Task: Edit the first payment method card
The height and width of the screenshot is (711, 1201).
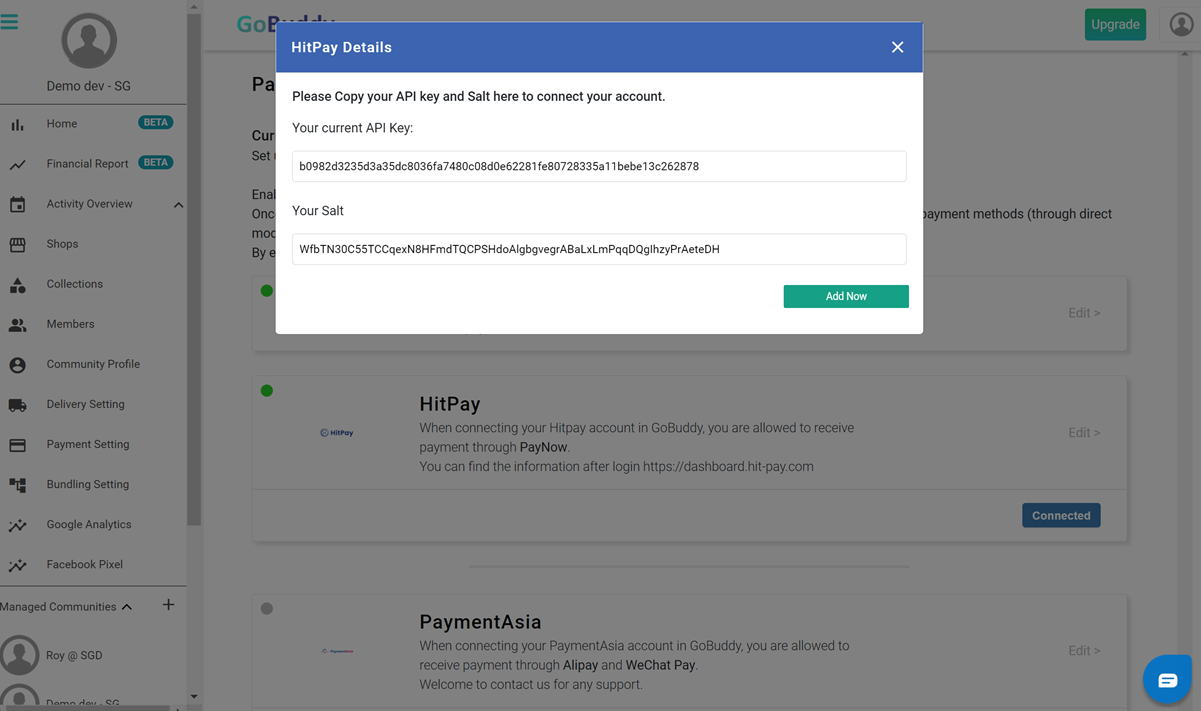Action: [1084, 313]
